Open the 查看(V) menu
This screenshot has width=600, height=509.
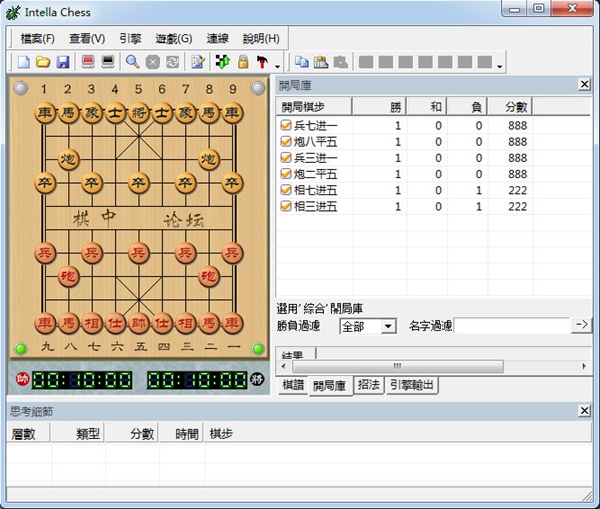point(87,39)
